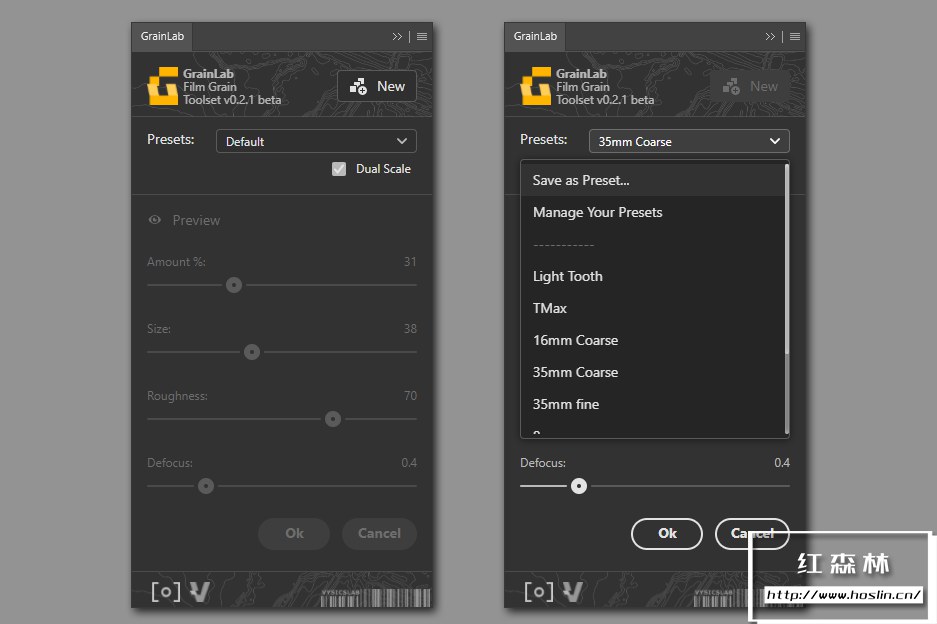
Task: Click the Amount value 31
Action: coord(410,262)
